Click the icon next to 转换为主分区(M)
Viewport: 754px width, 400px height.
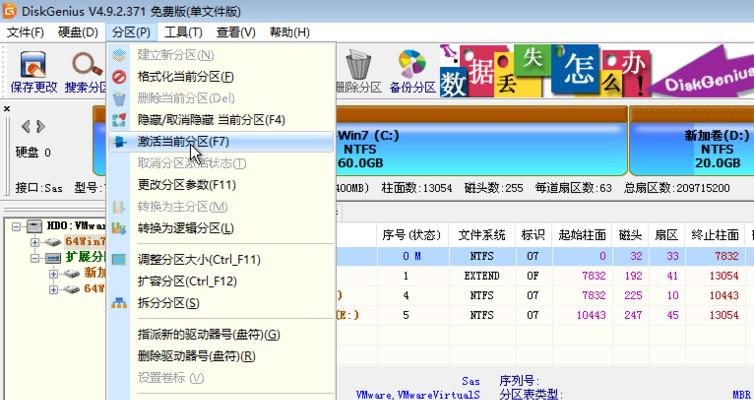click(x=119, y=207)
